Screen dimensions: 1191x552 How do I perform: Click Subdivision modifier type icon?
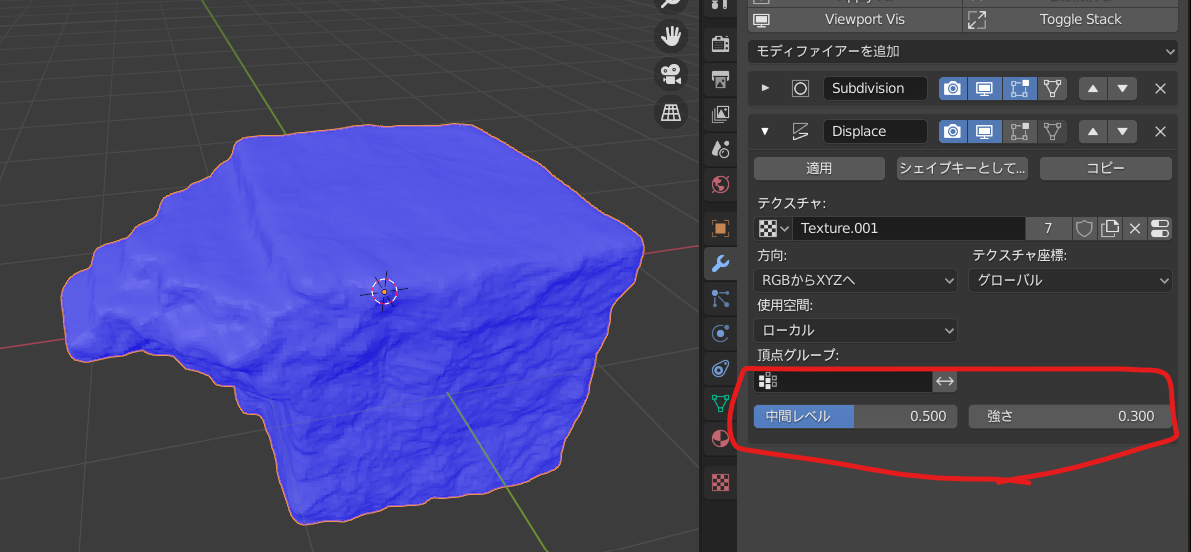[800, 88]
